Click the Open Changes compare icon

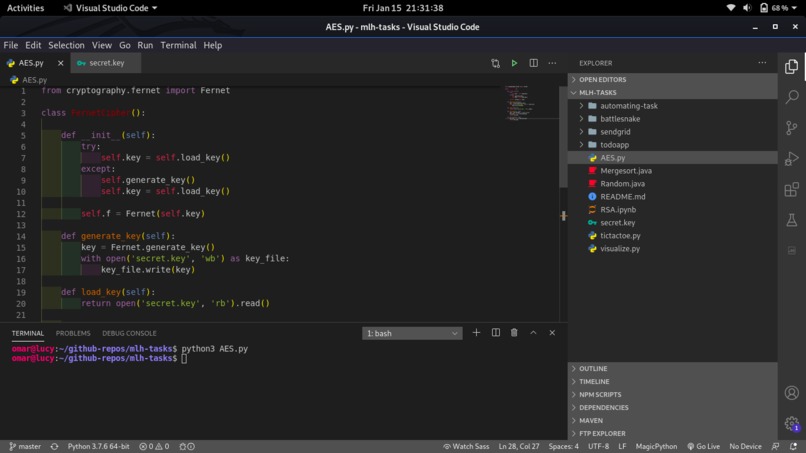click(495, 63)
